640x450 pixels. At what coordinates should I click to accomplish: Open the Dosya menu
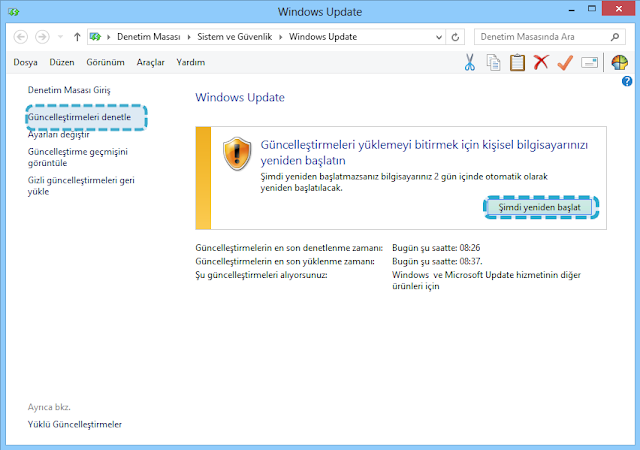tap(25, 62)
